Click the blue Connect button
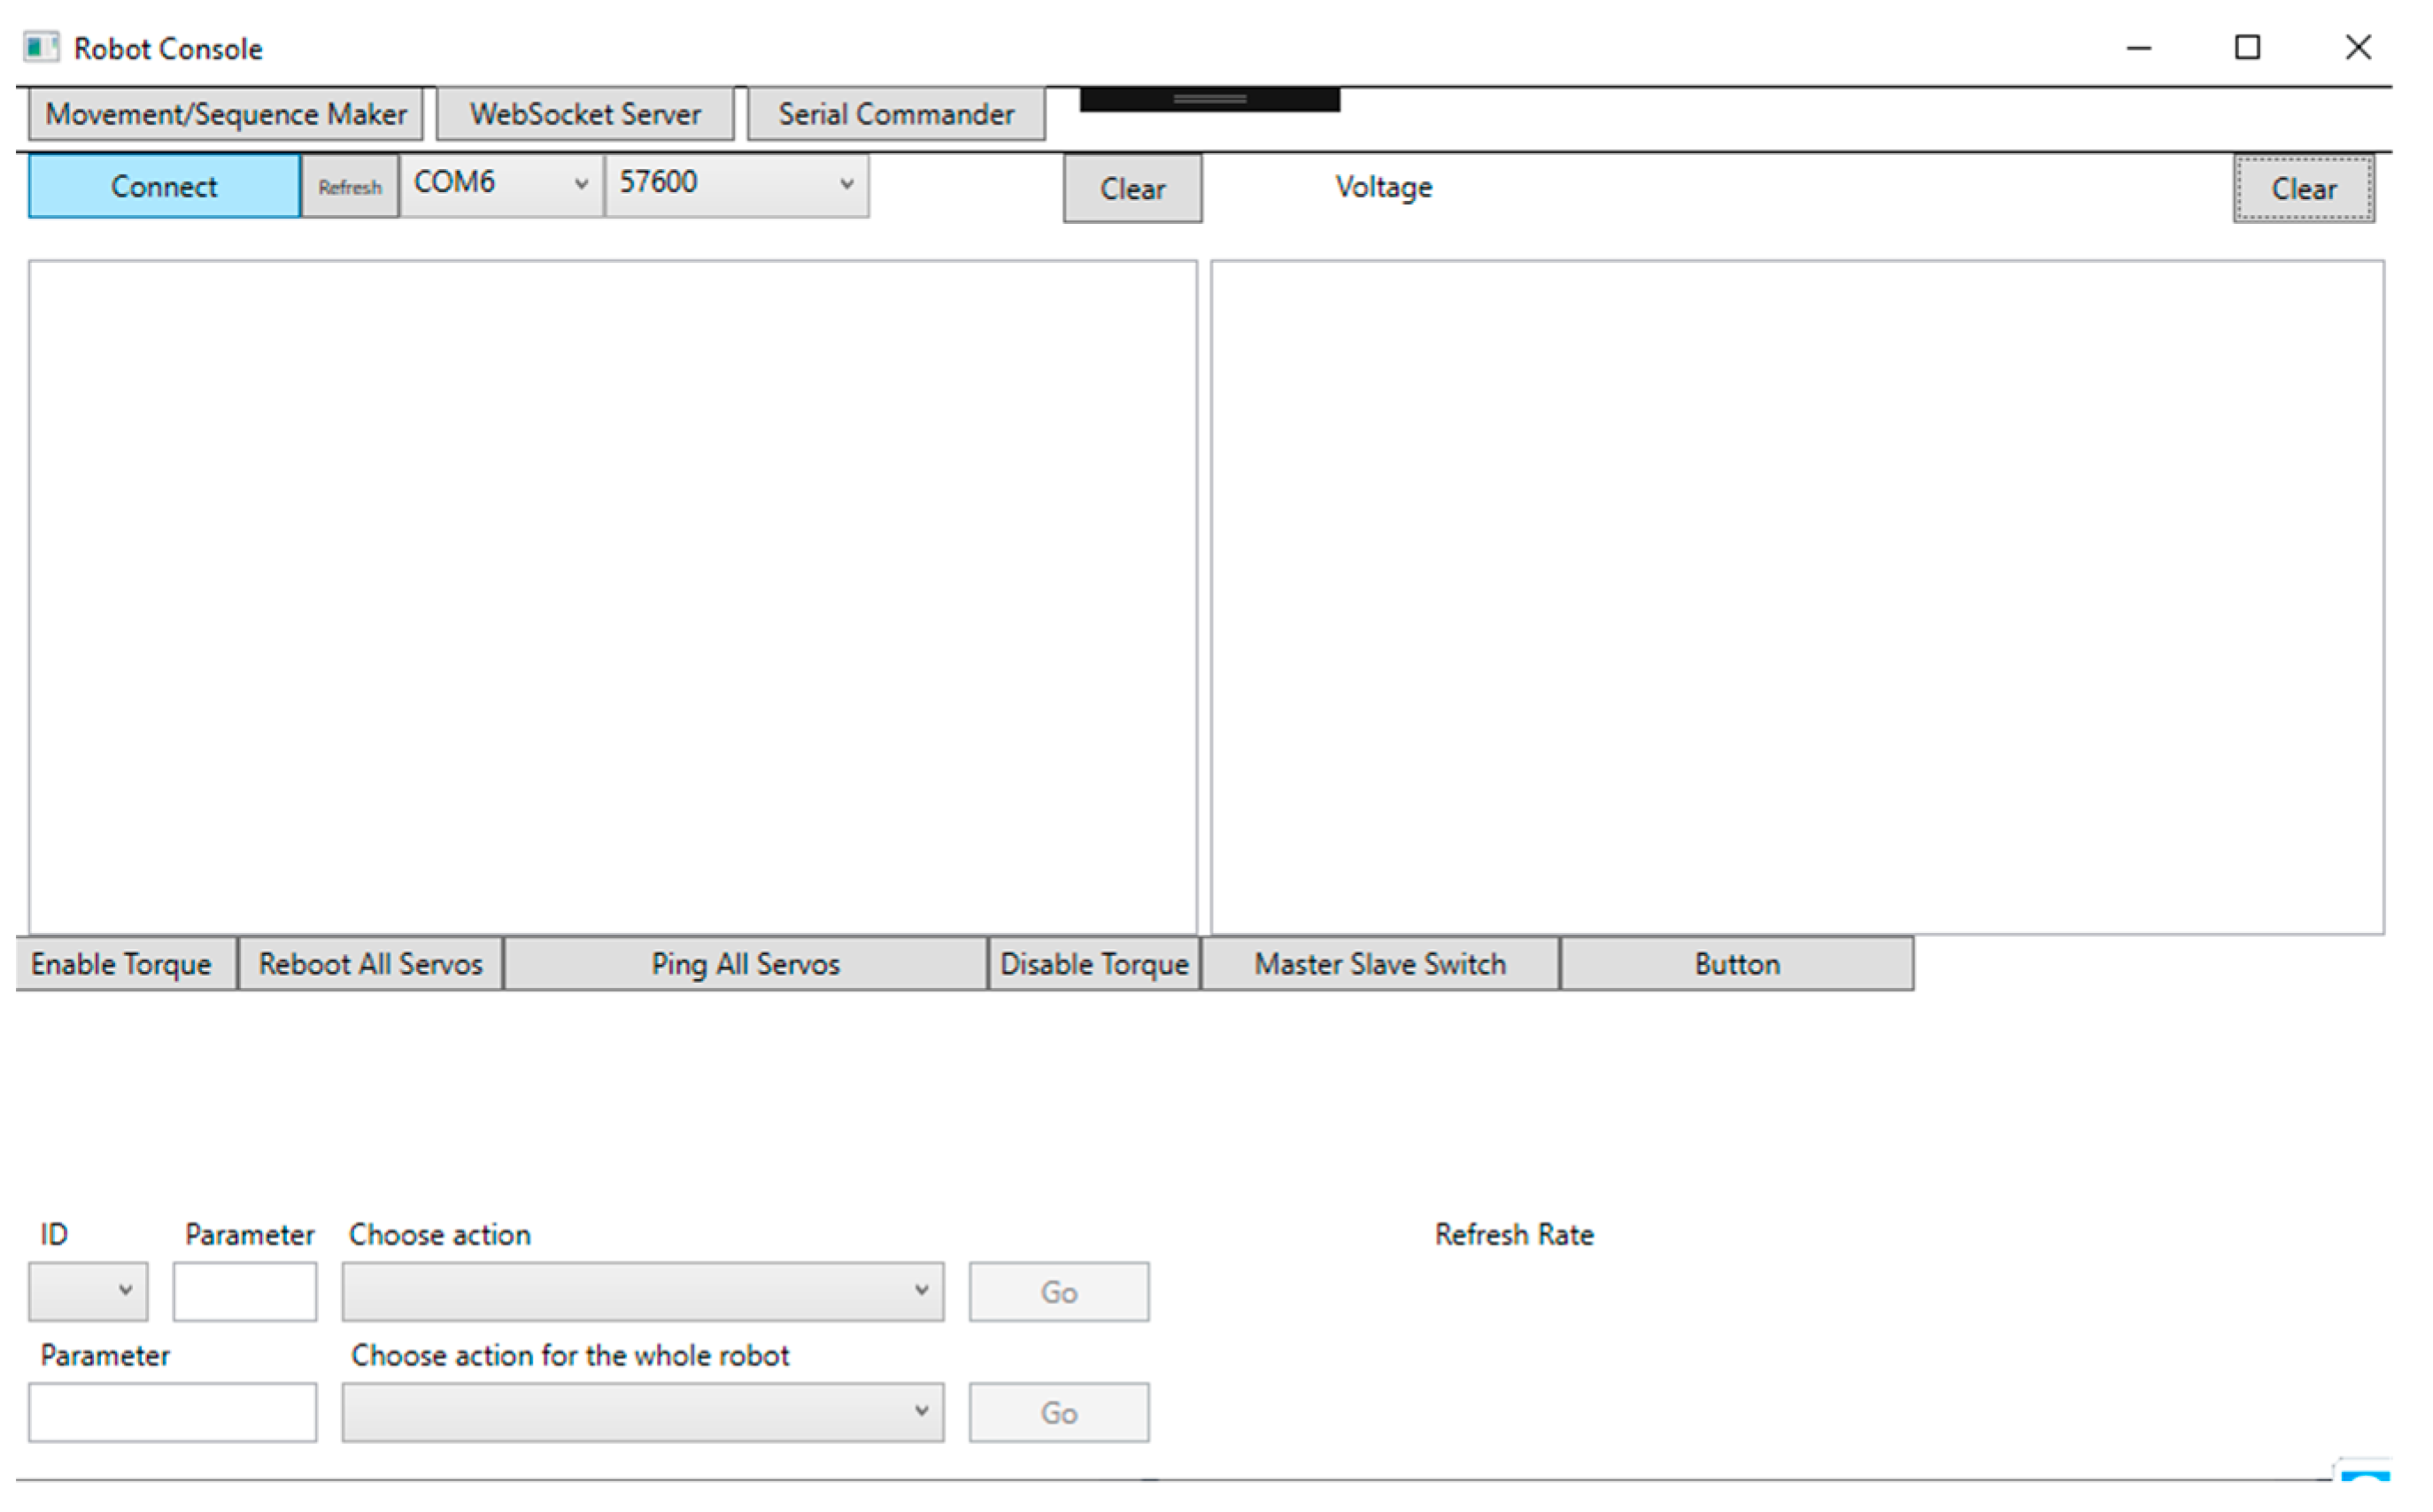 tap(163, 186)
